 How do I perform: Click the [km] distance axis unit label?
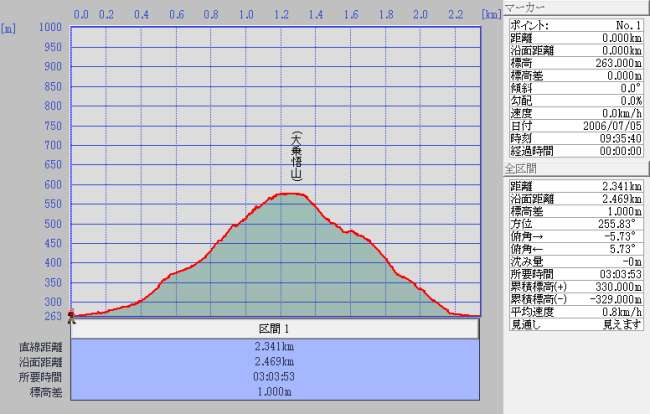coord(490,16)
